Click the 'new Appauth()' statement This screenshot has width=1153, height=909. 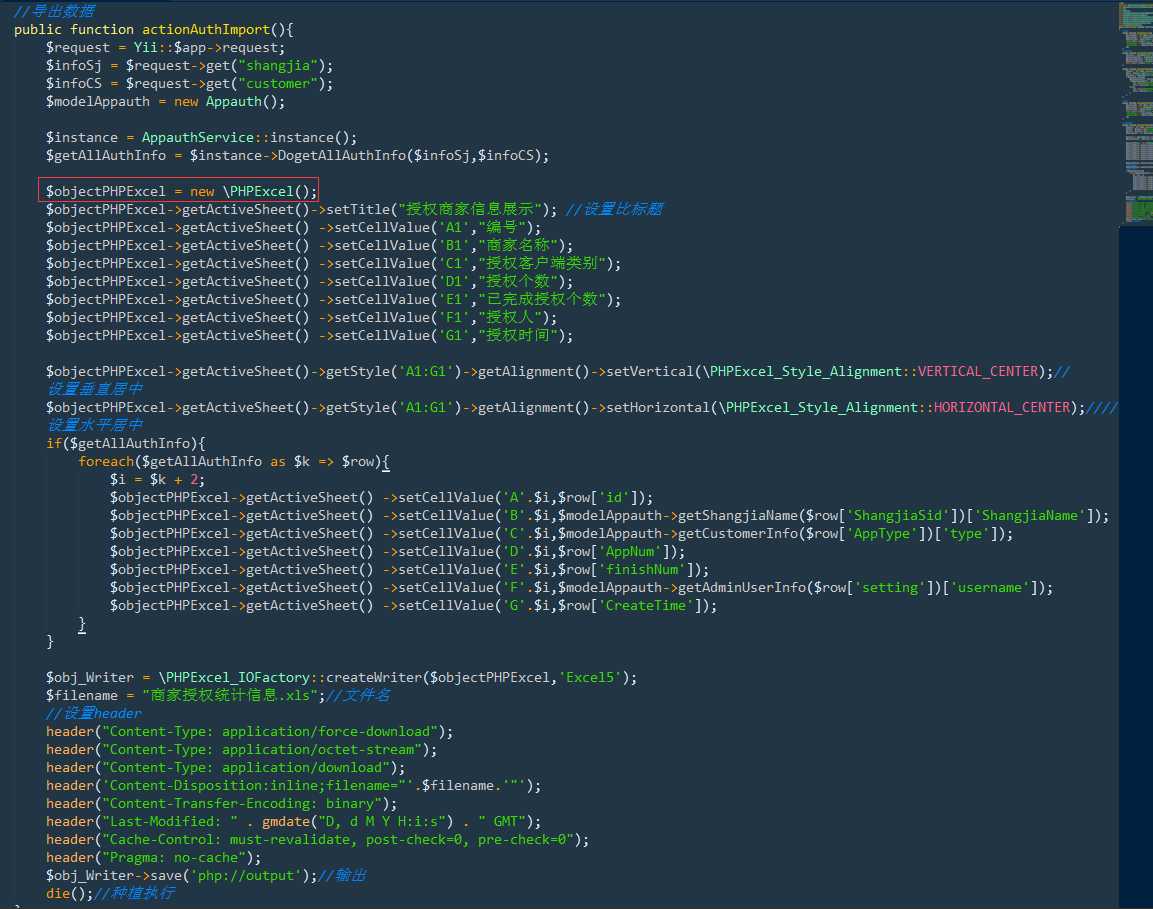point(229,101)
